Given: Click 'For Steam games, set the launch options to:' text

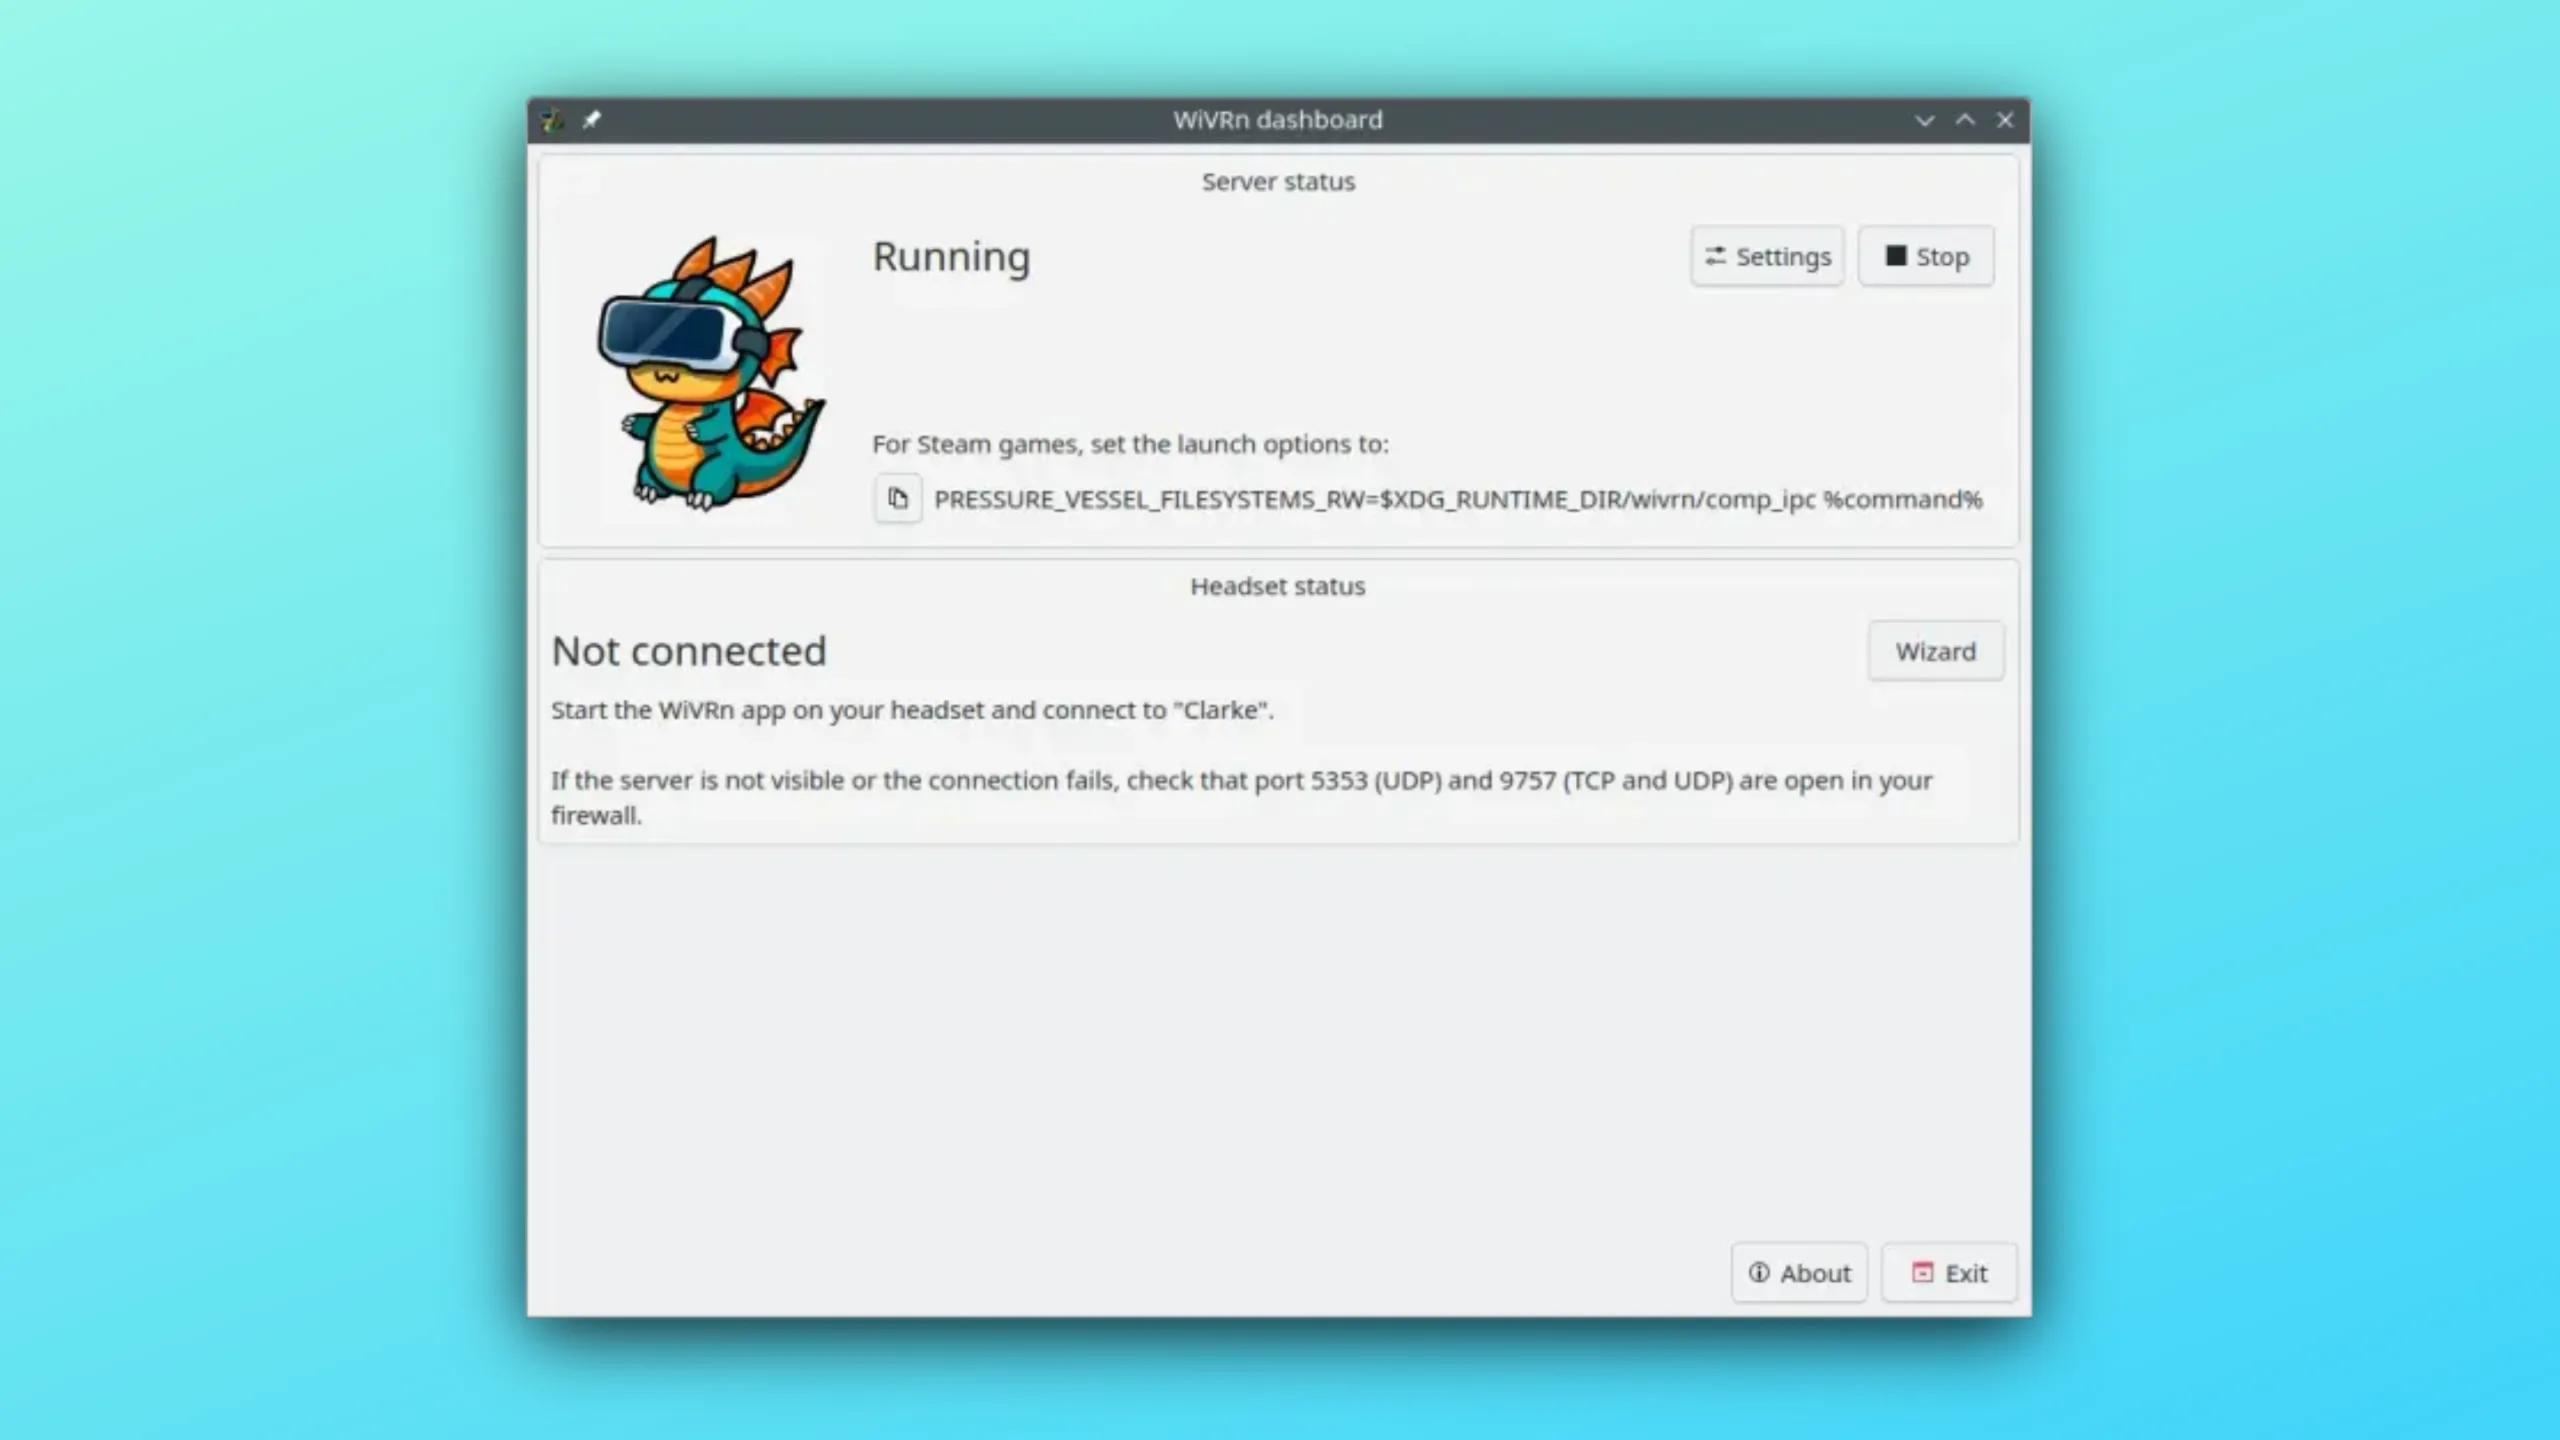Looking at the screenshot, I should pos(1130,444).
